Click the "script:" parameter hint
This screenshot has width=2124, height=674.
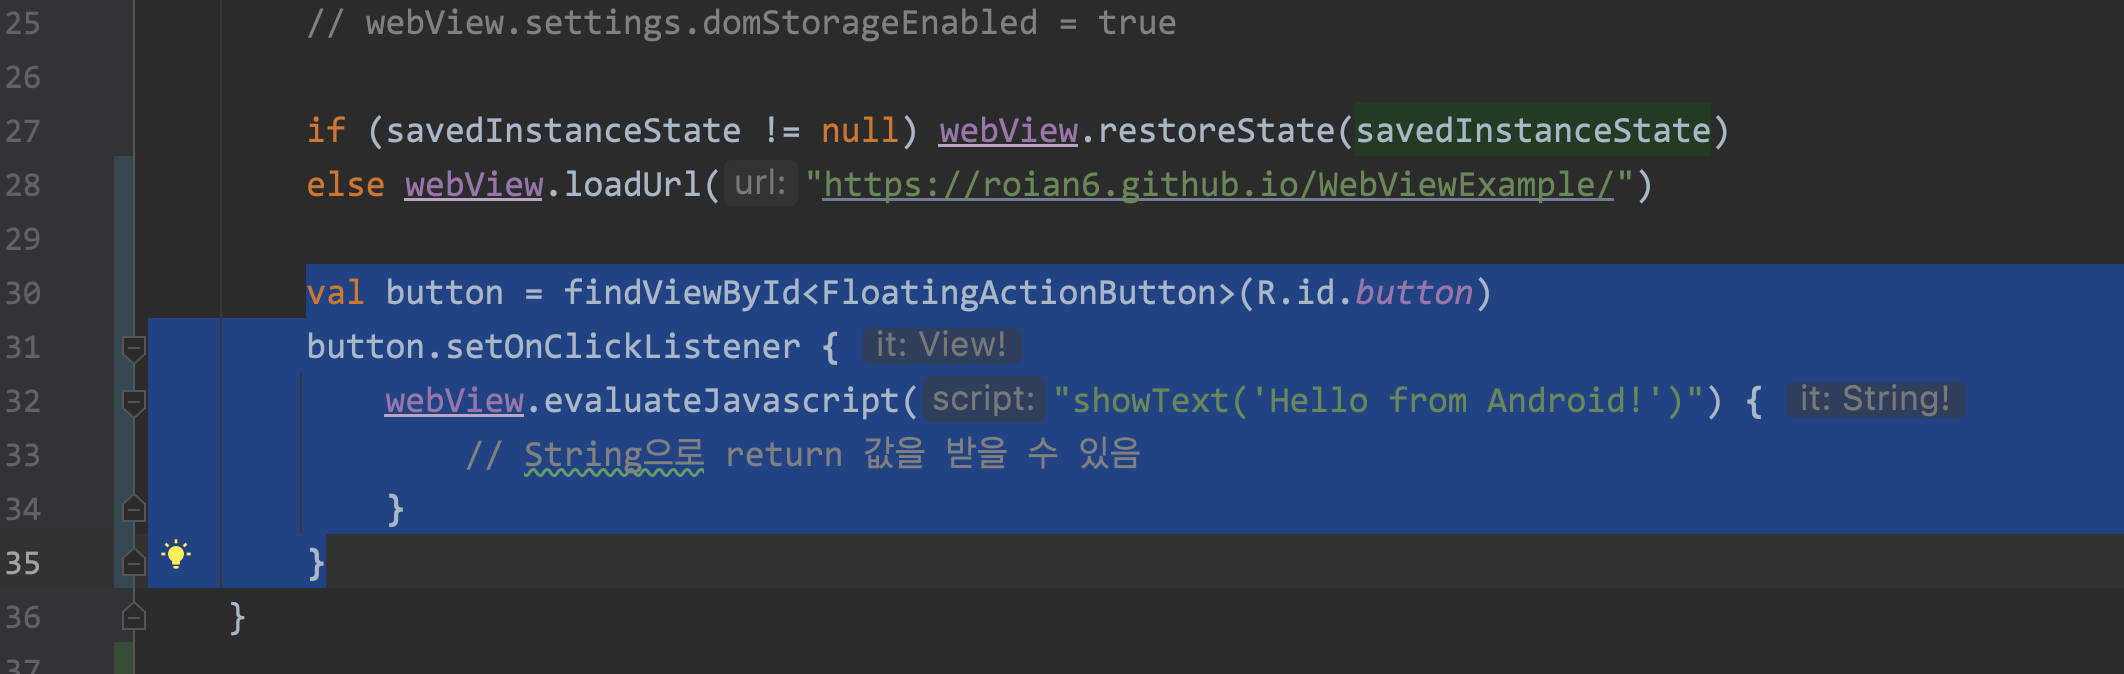(983, 400)
